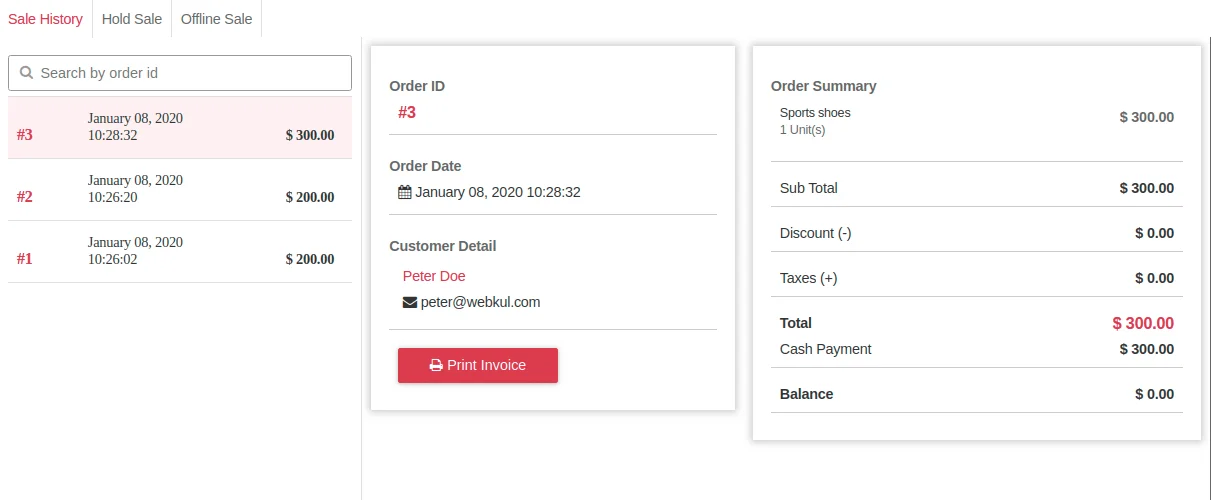Switch to the Offline Sale tab
The height and width of the screenshot is (500, 1211).
coord(216,19)
